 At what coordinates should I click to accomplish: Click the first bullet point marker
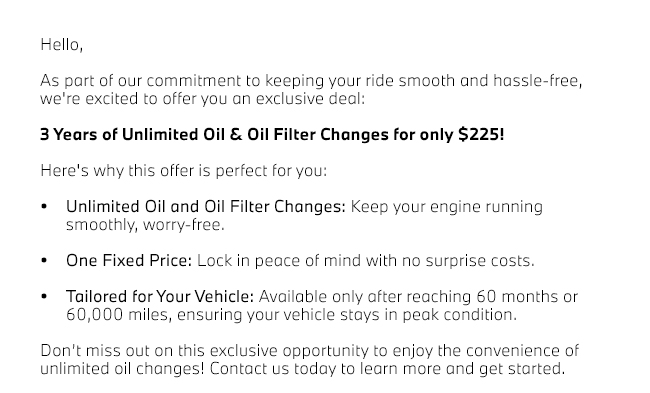(x=44, y=206)
